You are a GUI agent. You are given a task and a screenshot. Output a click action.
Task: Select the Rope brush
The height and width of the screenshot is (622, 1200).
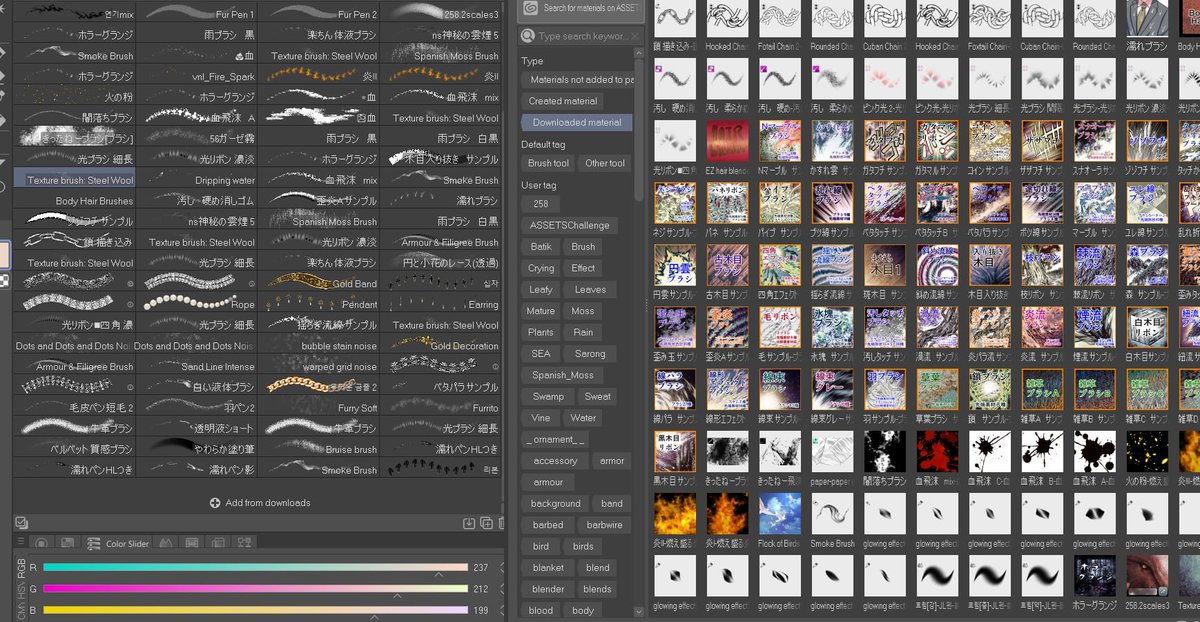pos(196,304)
